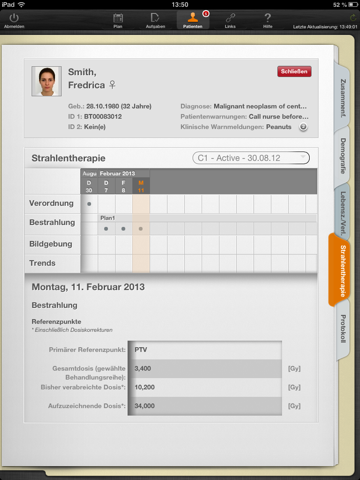
Task: Click the verabreichte Dosis value 10,200
Action: tap(144, 387)
